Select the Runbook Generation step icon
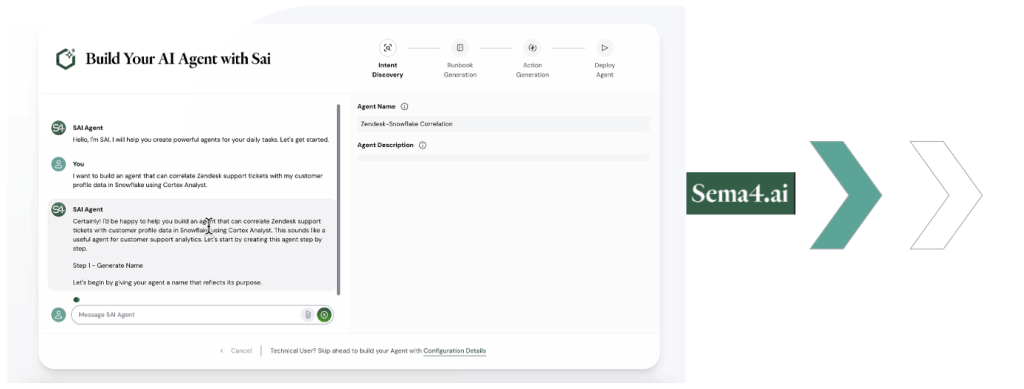 [460, 48]
